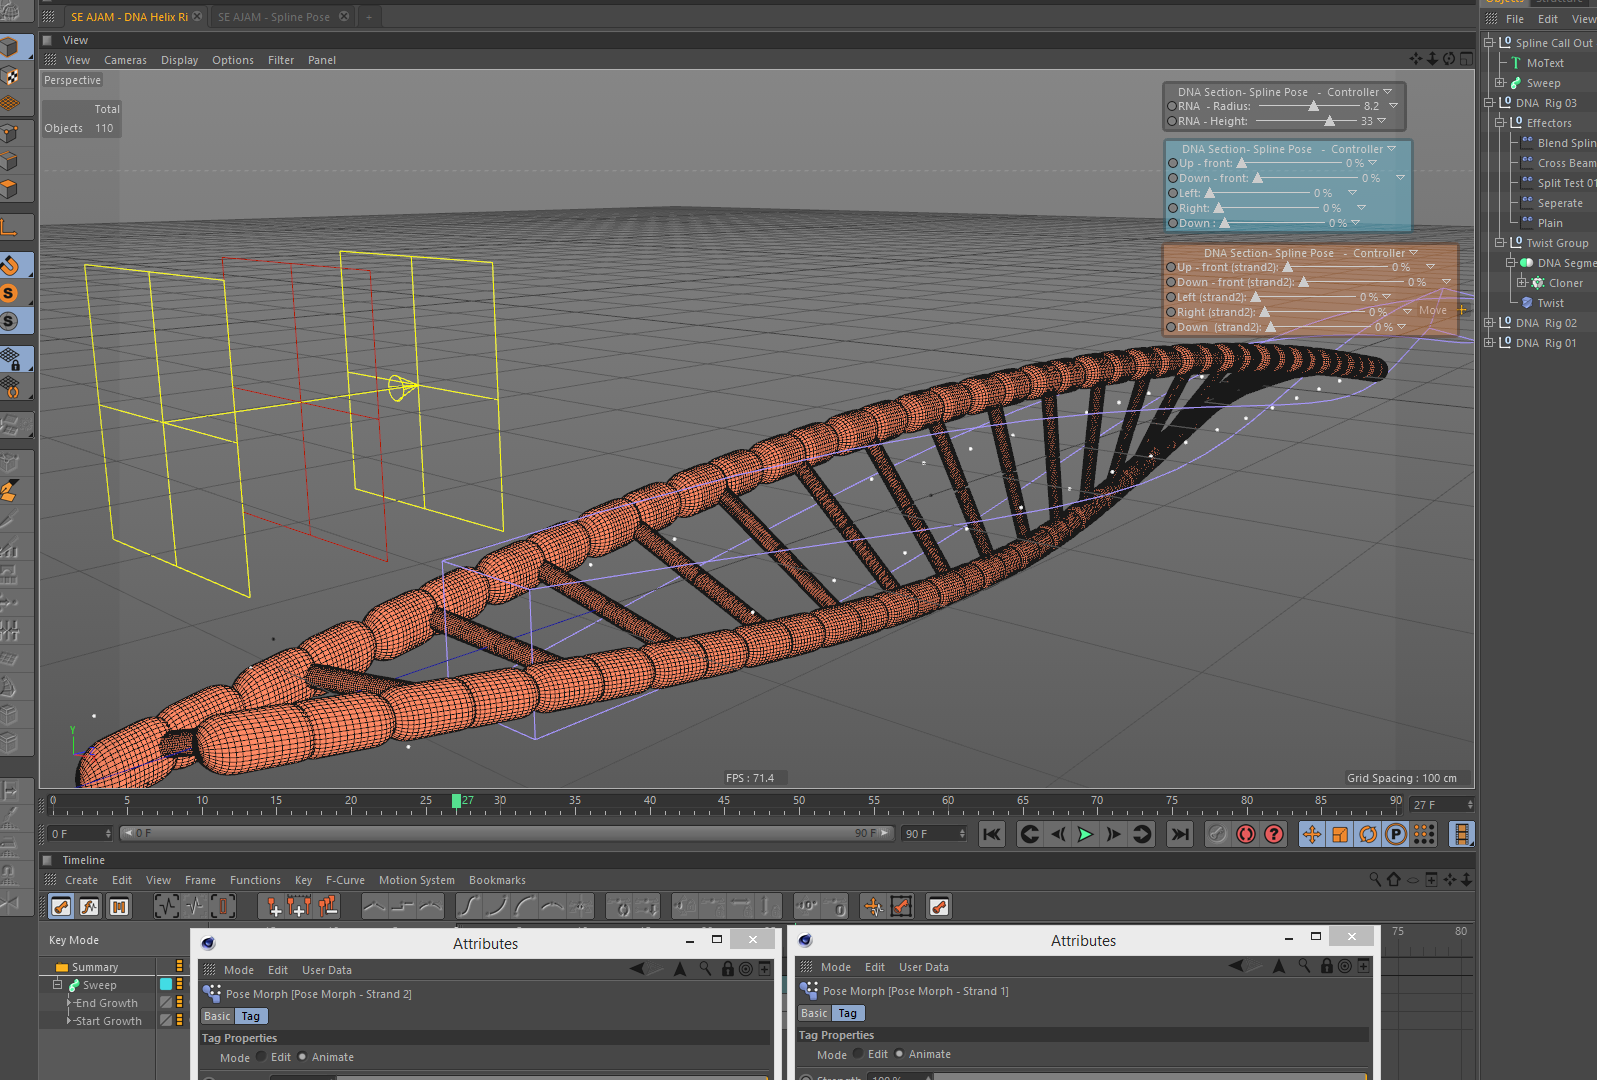This screenshot has width=1597, height=1080.
Task: Toggle the RNA - Radius keyframe circle
Action: tap(1172, 106)
